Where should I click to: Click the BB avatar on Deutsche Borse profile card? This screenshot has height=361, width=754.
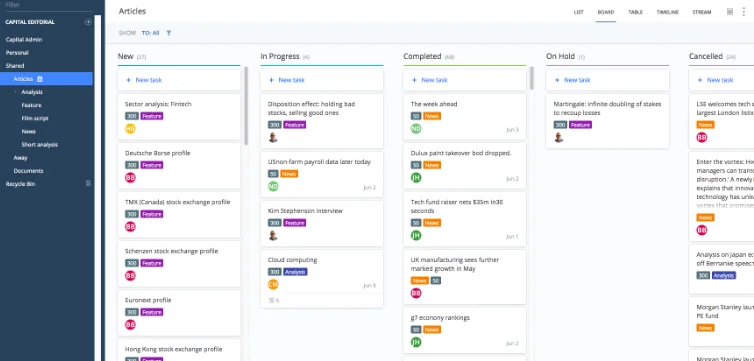130,177
